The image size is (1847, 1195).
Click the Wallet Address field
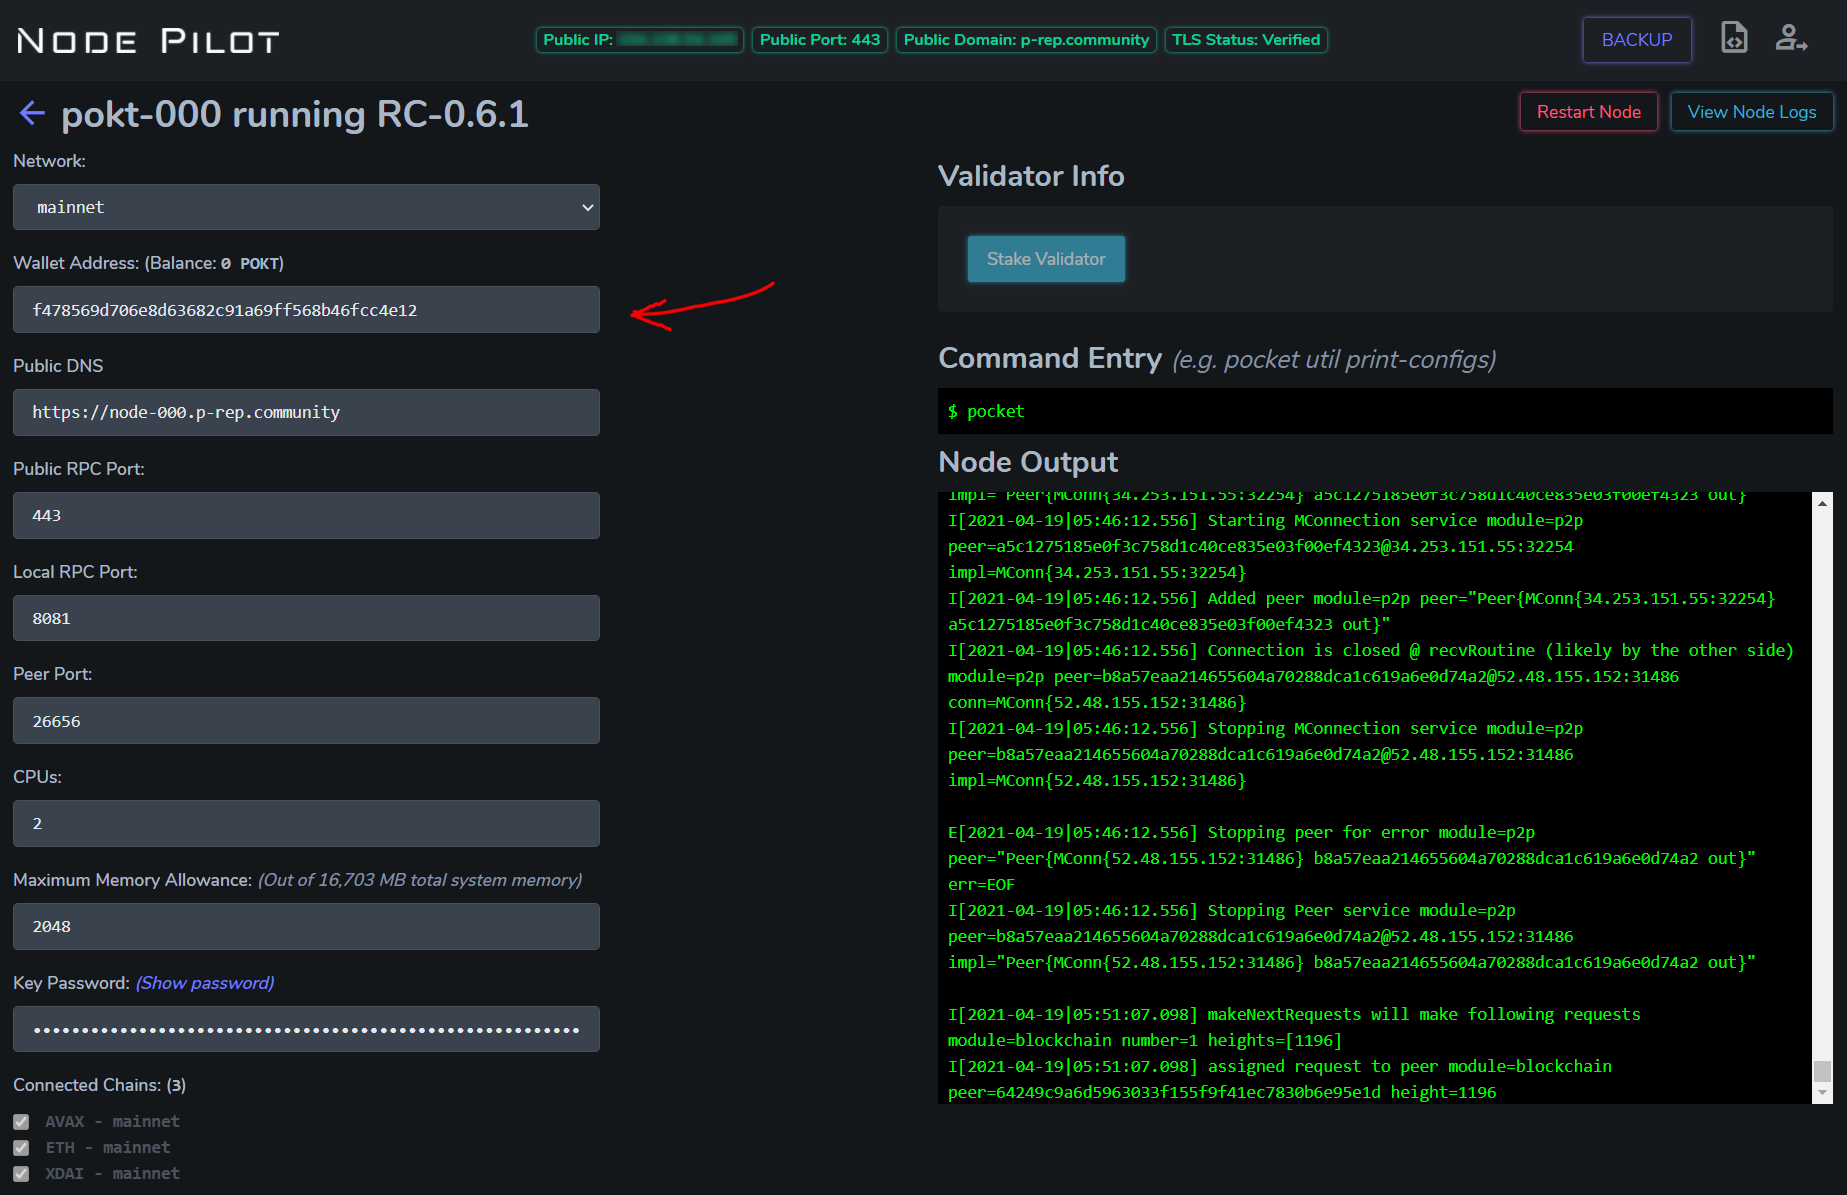click(306, 310)
